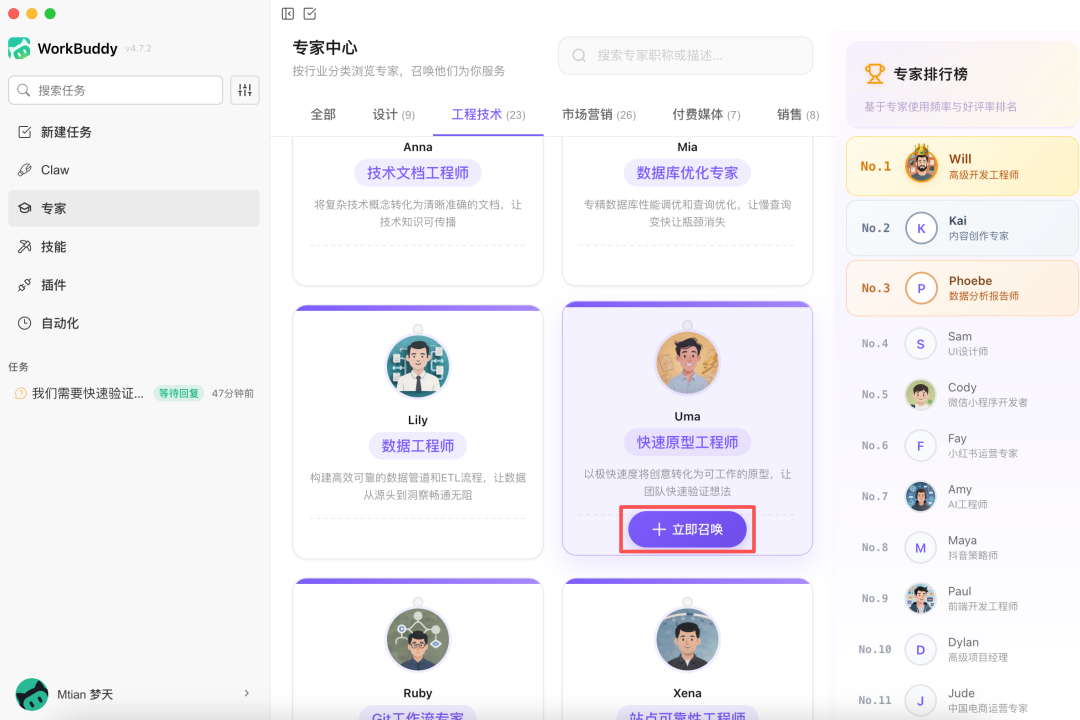Select 专家 in sidebar
The height and width of the screenshot is (720, 1080).
click(x=134, y=208)
